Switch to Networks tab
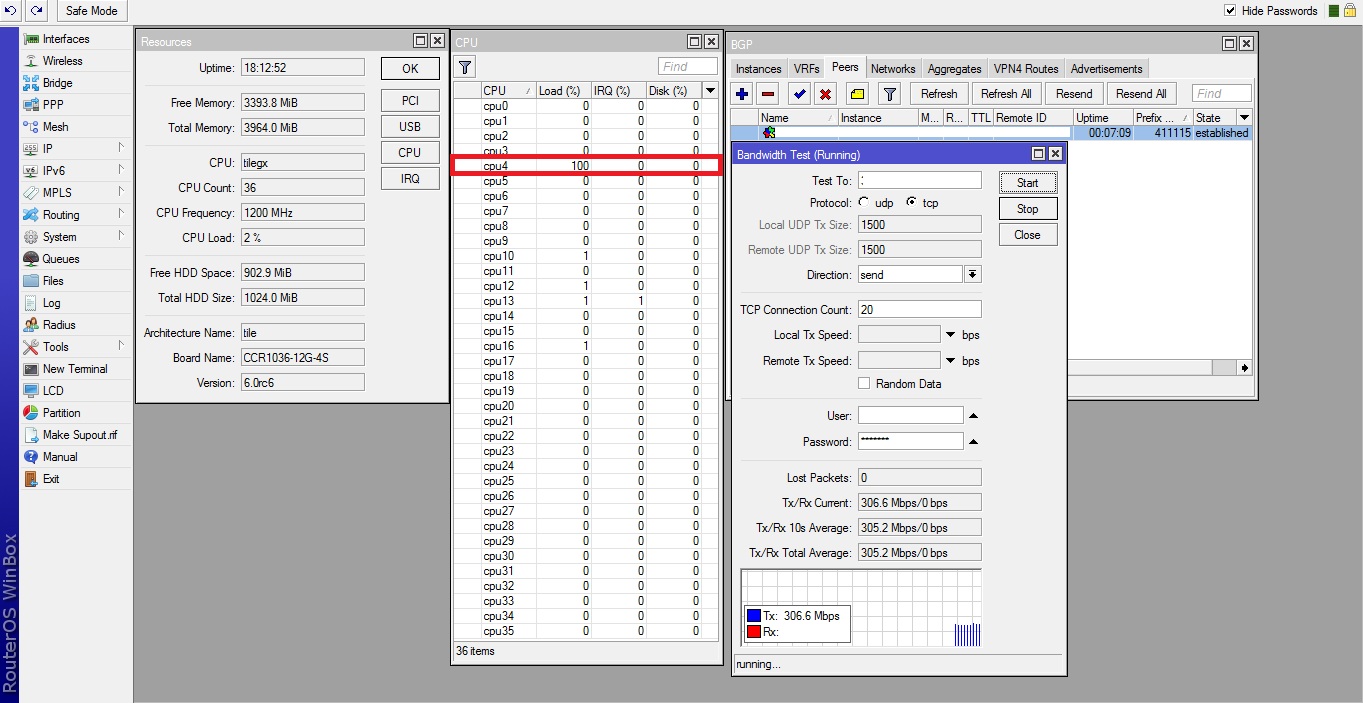1363x703 pixels. point(893,69)
